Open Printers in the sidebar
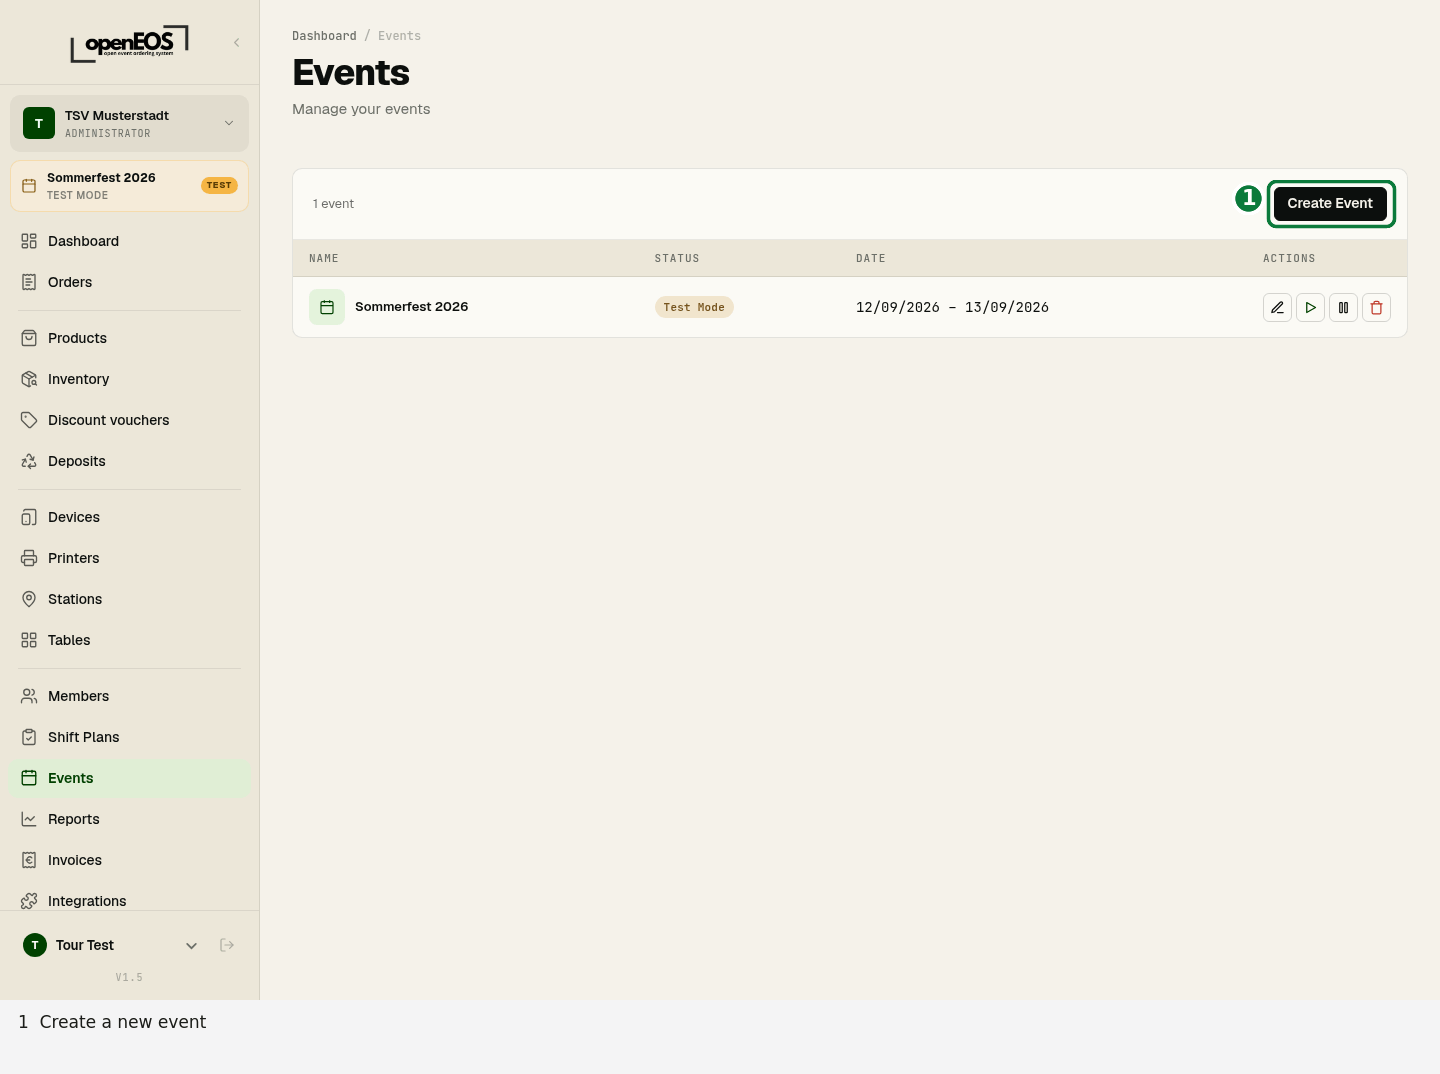1440x1074 pixels. tap(129, 558)
